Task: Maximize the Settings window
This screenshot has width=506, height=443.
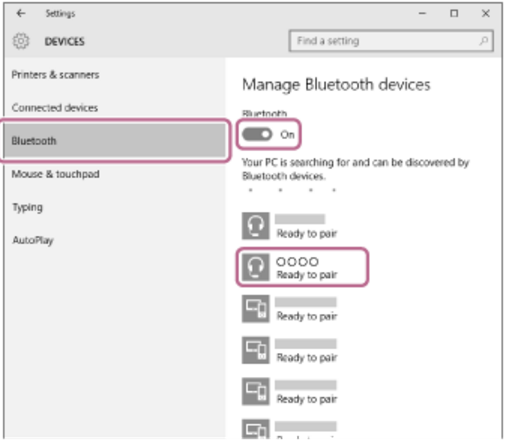Action: click(454, 13)
